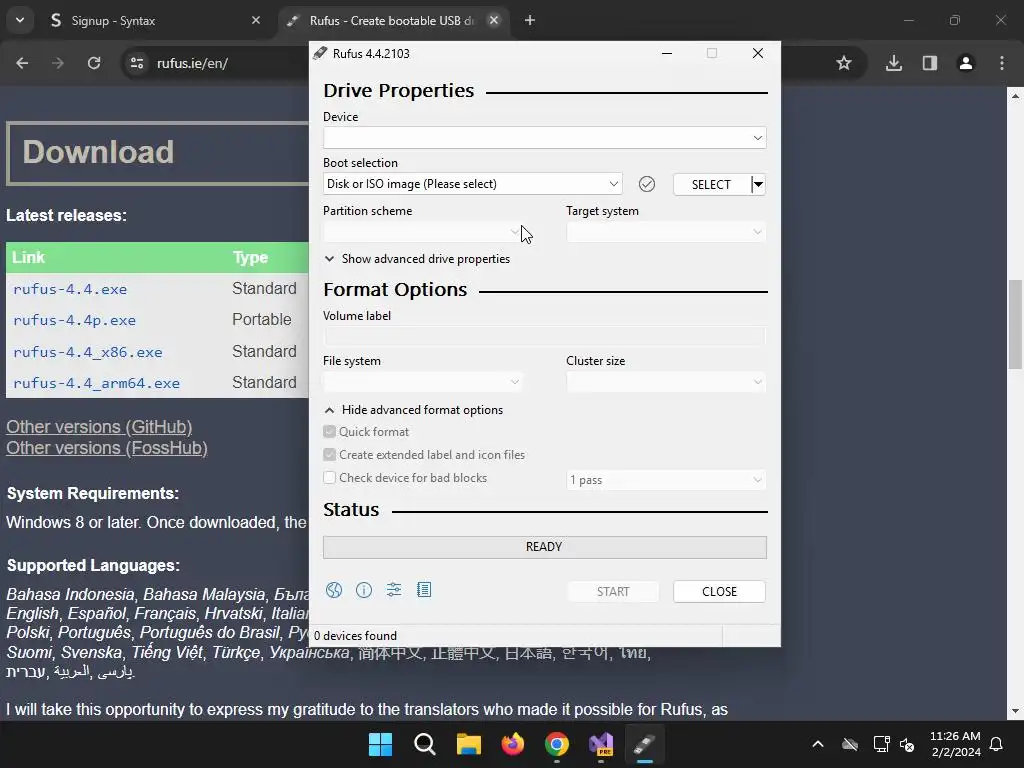Minimize the Rufus window
This screenshot has height=768, width=1024.
(x=667, y=54)
